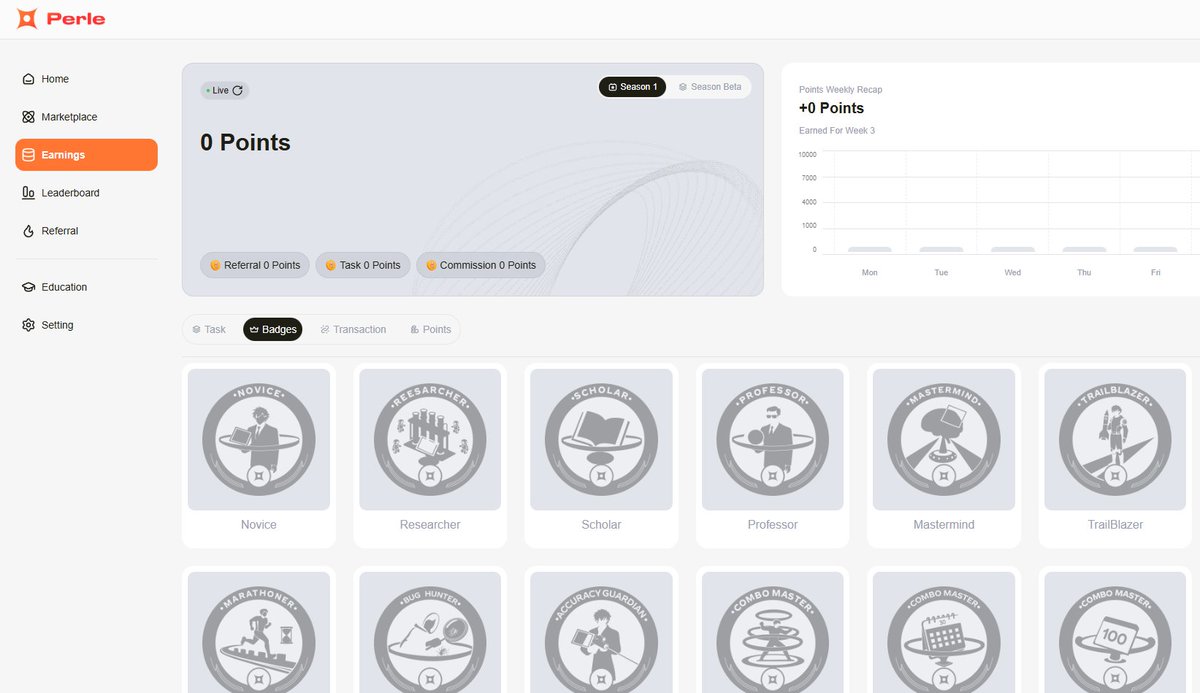
Task: Click the Researcher badge image
Action: [430, 439]
